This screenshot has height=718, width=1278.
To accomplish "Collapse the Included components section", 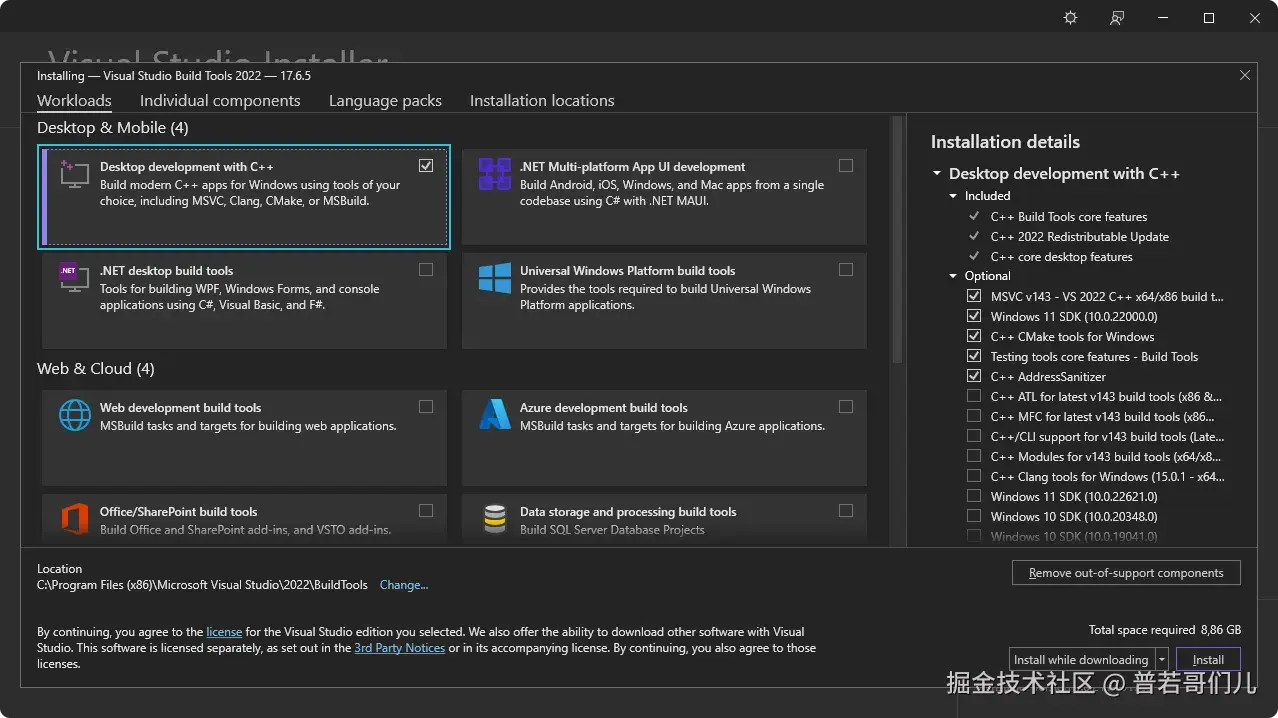I will 954,196.
